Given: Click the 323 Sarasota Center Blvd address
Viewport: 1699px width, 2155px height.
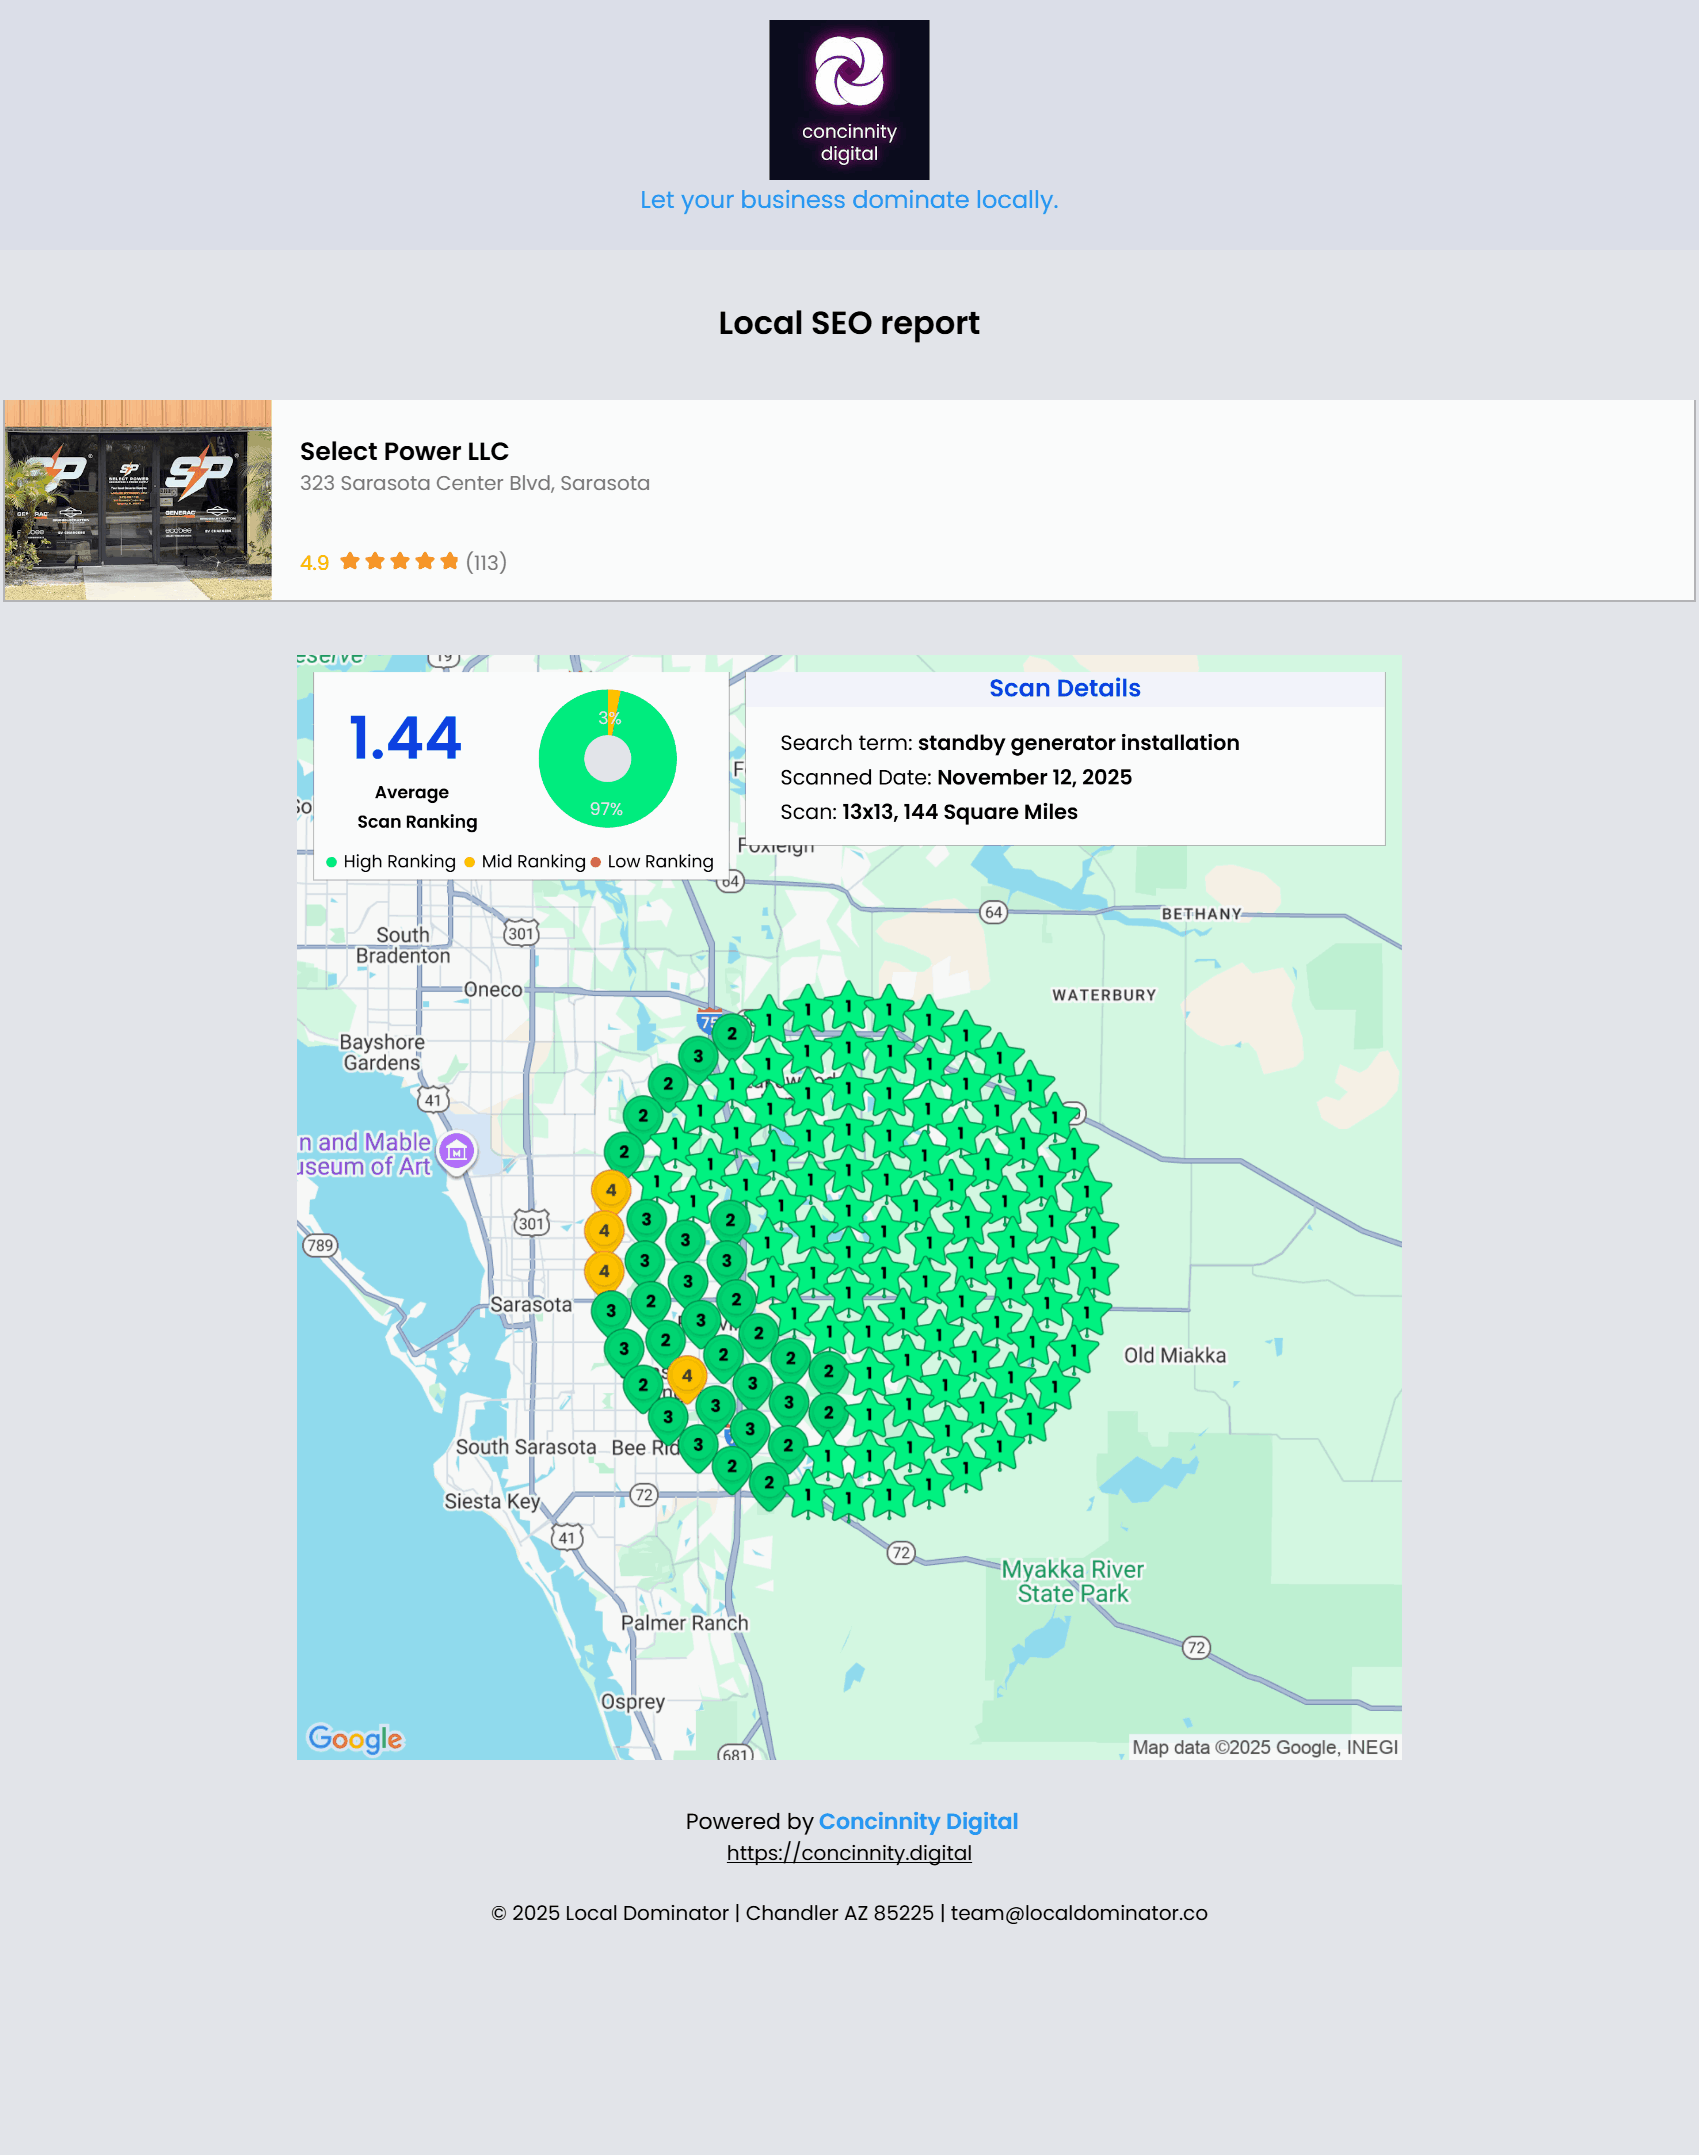Looking at the screenshot, I should tap(475, 483).
